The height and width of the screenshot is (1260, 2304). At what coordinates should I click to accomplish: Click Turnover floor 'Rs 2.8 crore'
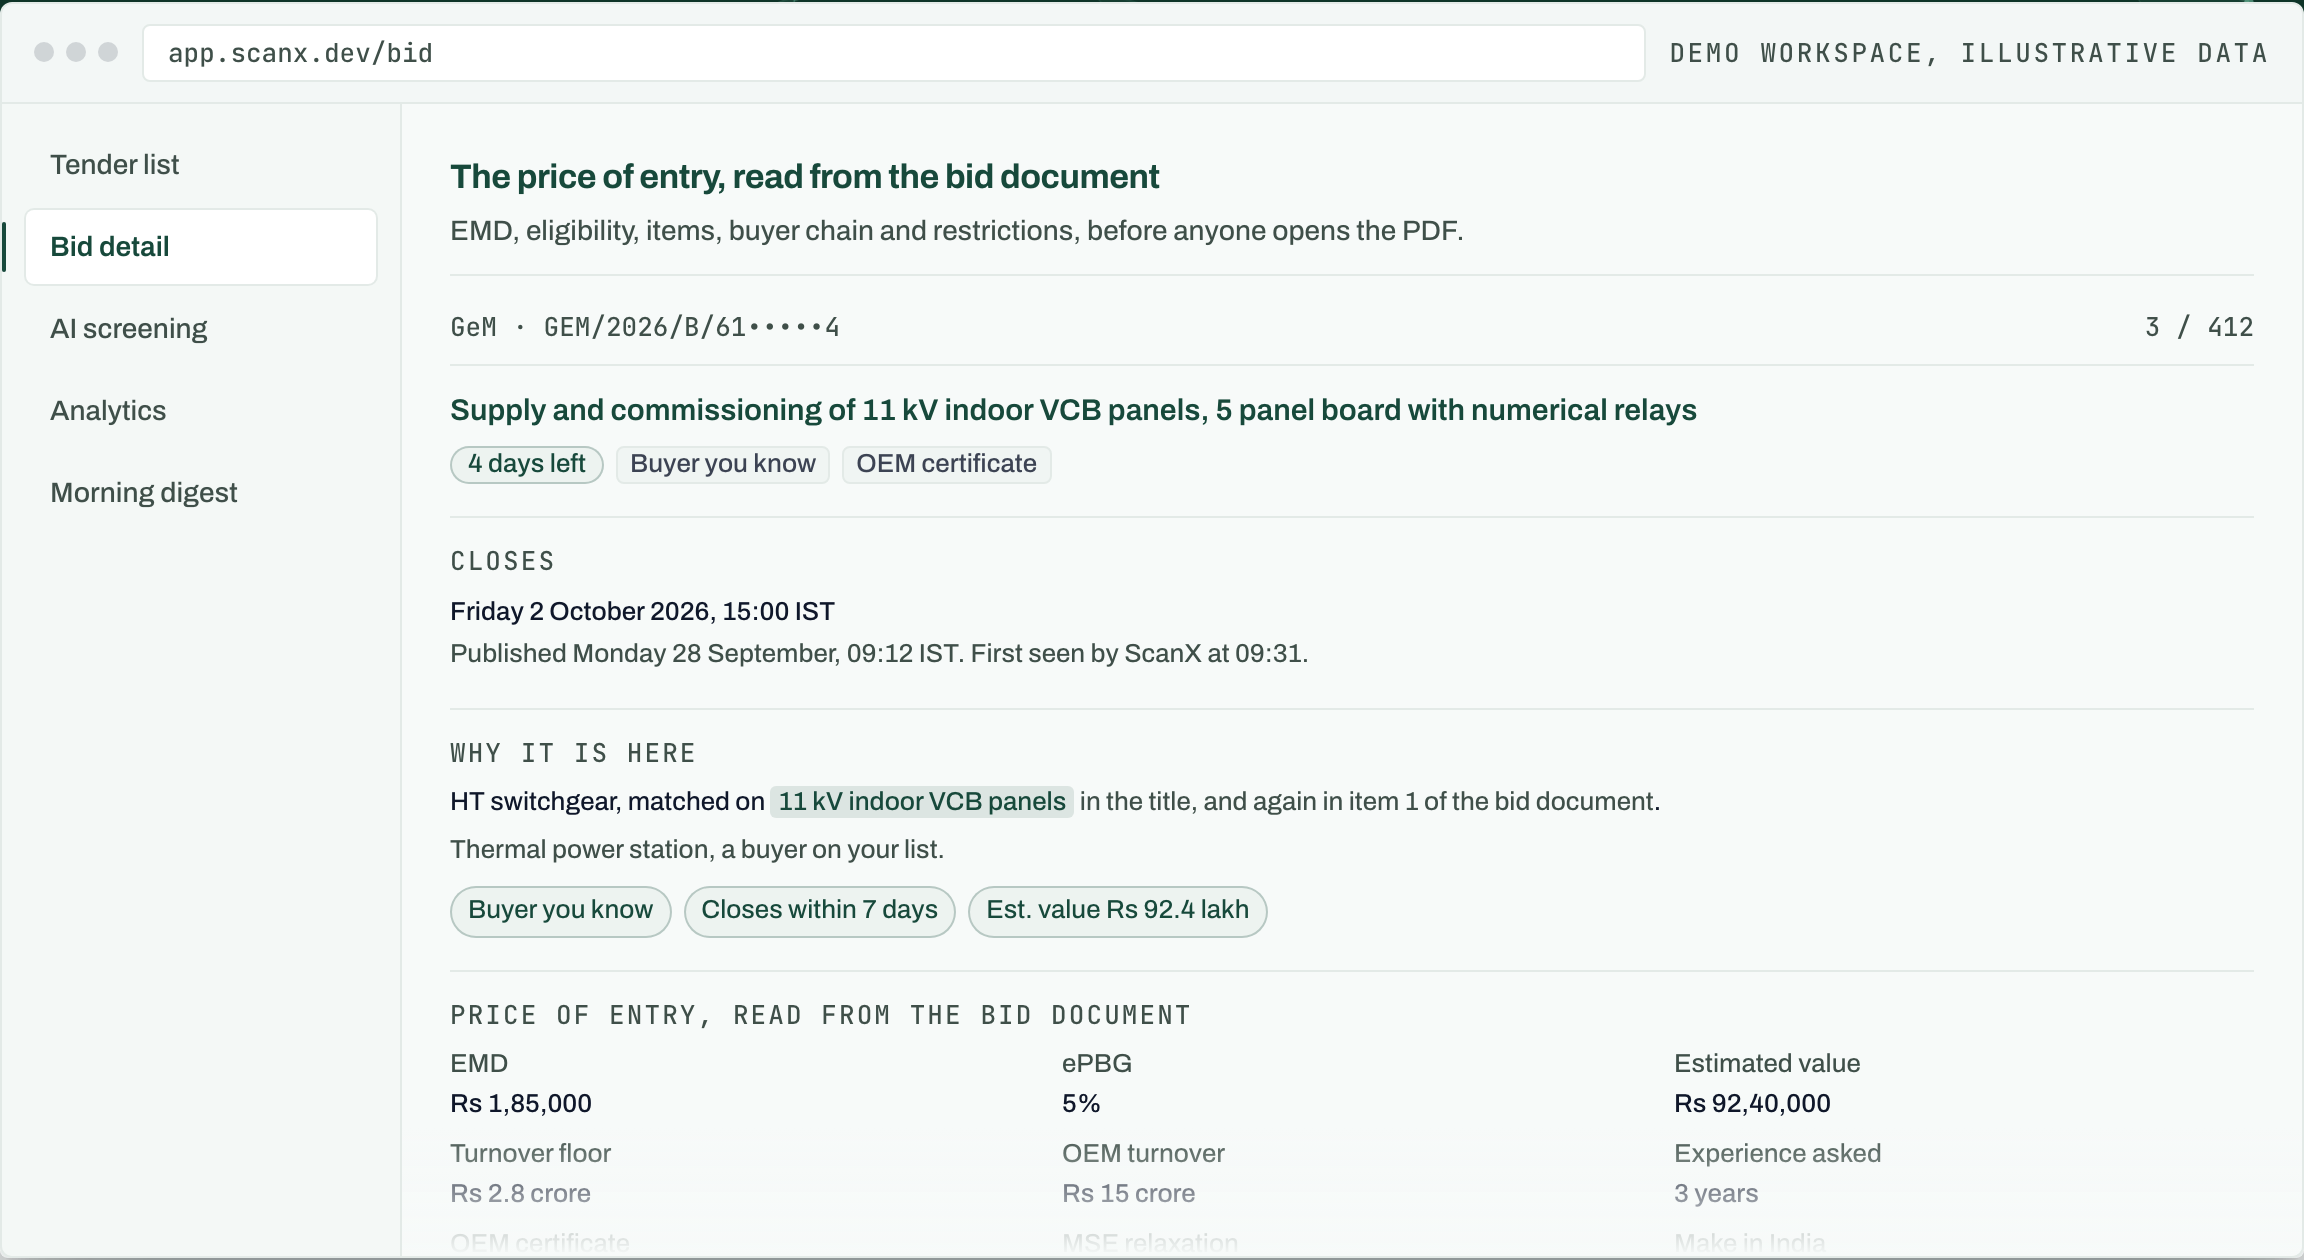520,1194
